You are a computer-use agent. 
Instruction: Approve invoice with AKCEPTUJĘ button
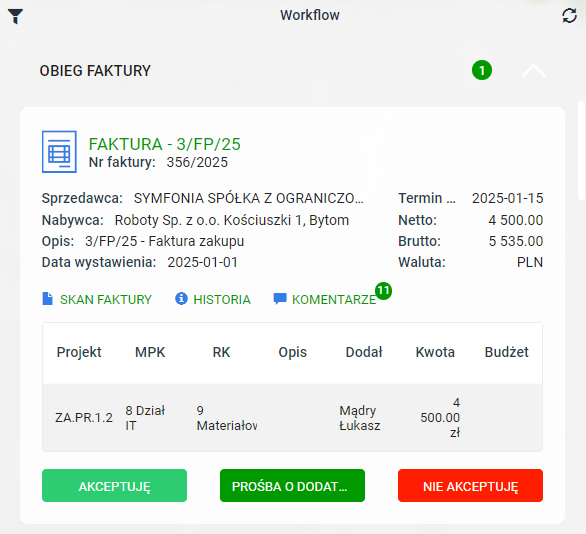point(114,486)
